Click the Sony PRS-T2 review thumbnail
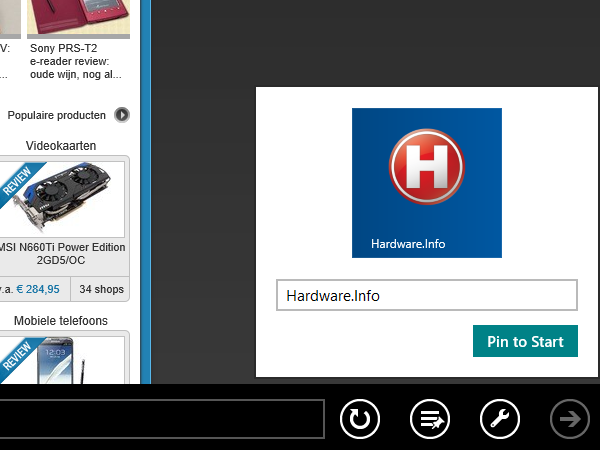Screen dimensions: 600x450 tap(78, 18)
